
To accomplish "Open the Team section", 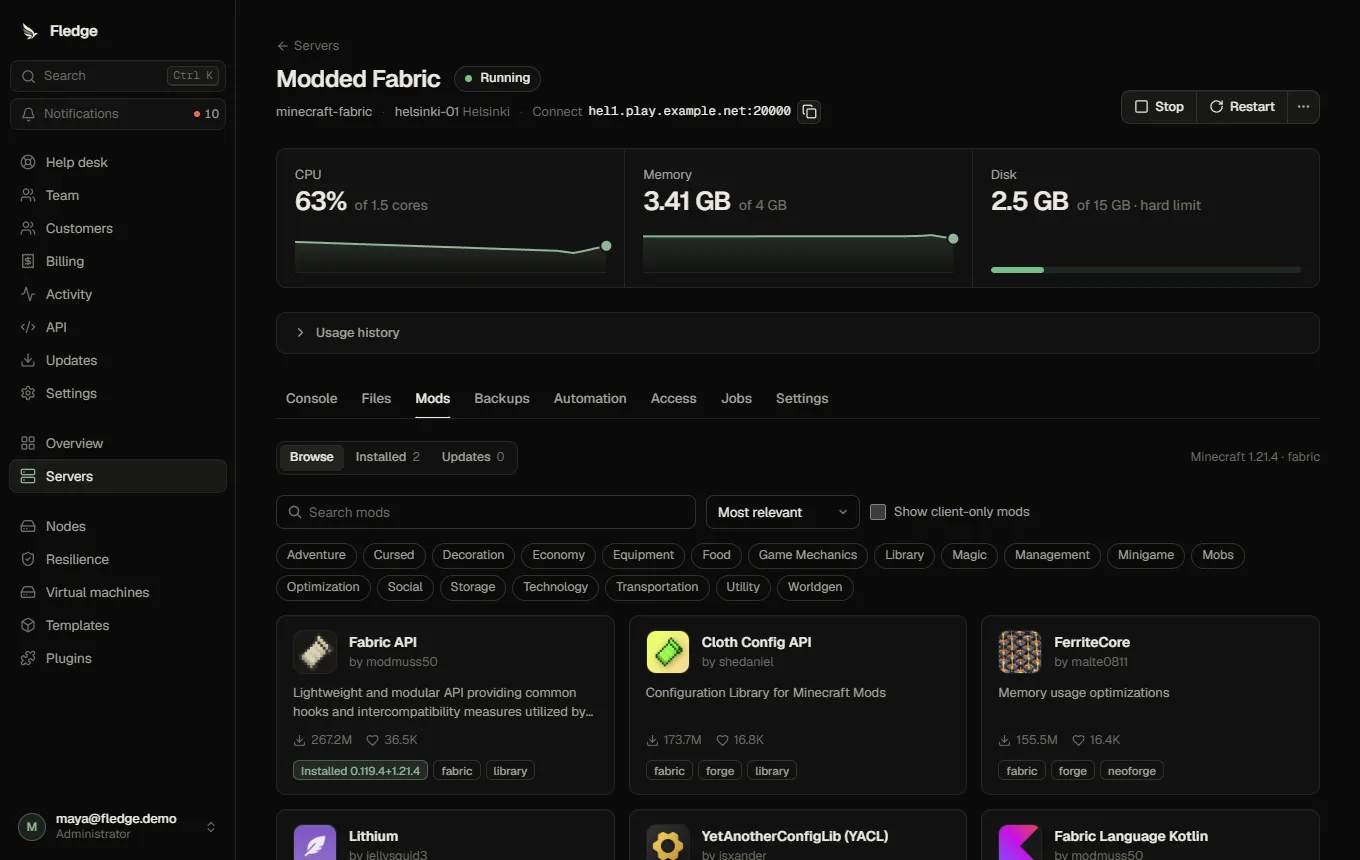I will point(118,195).
